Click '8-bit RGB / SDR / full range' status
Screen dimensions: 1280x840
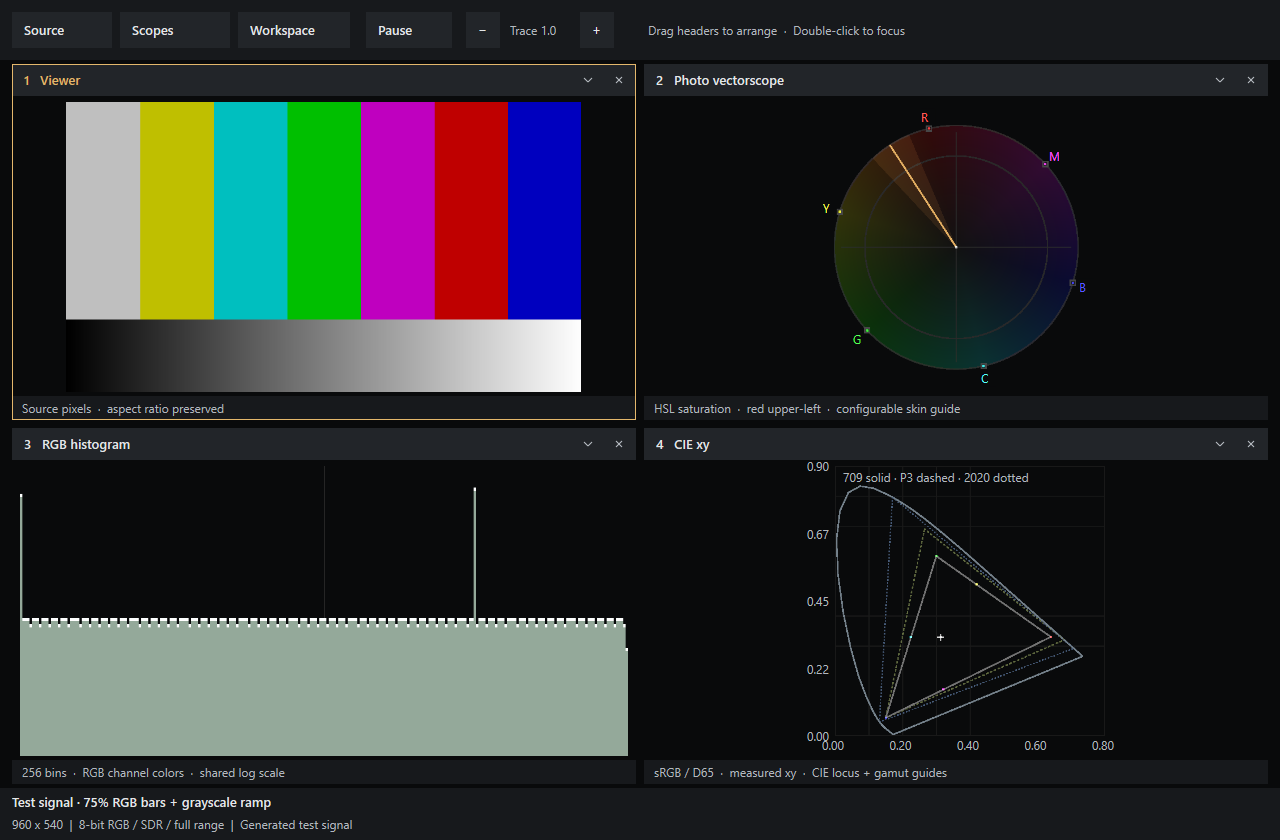point(152,825)
